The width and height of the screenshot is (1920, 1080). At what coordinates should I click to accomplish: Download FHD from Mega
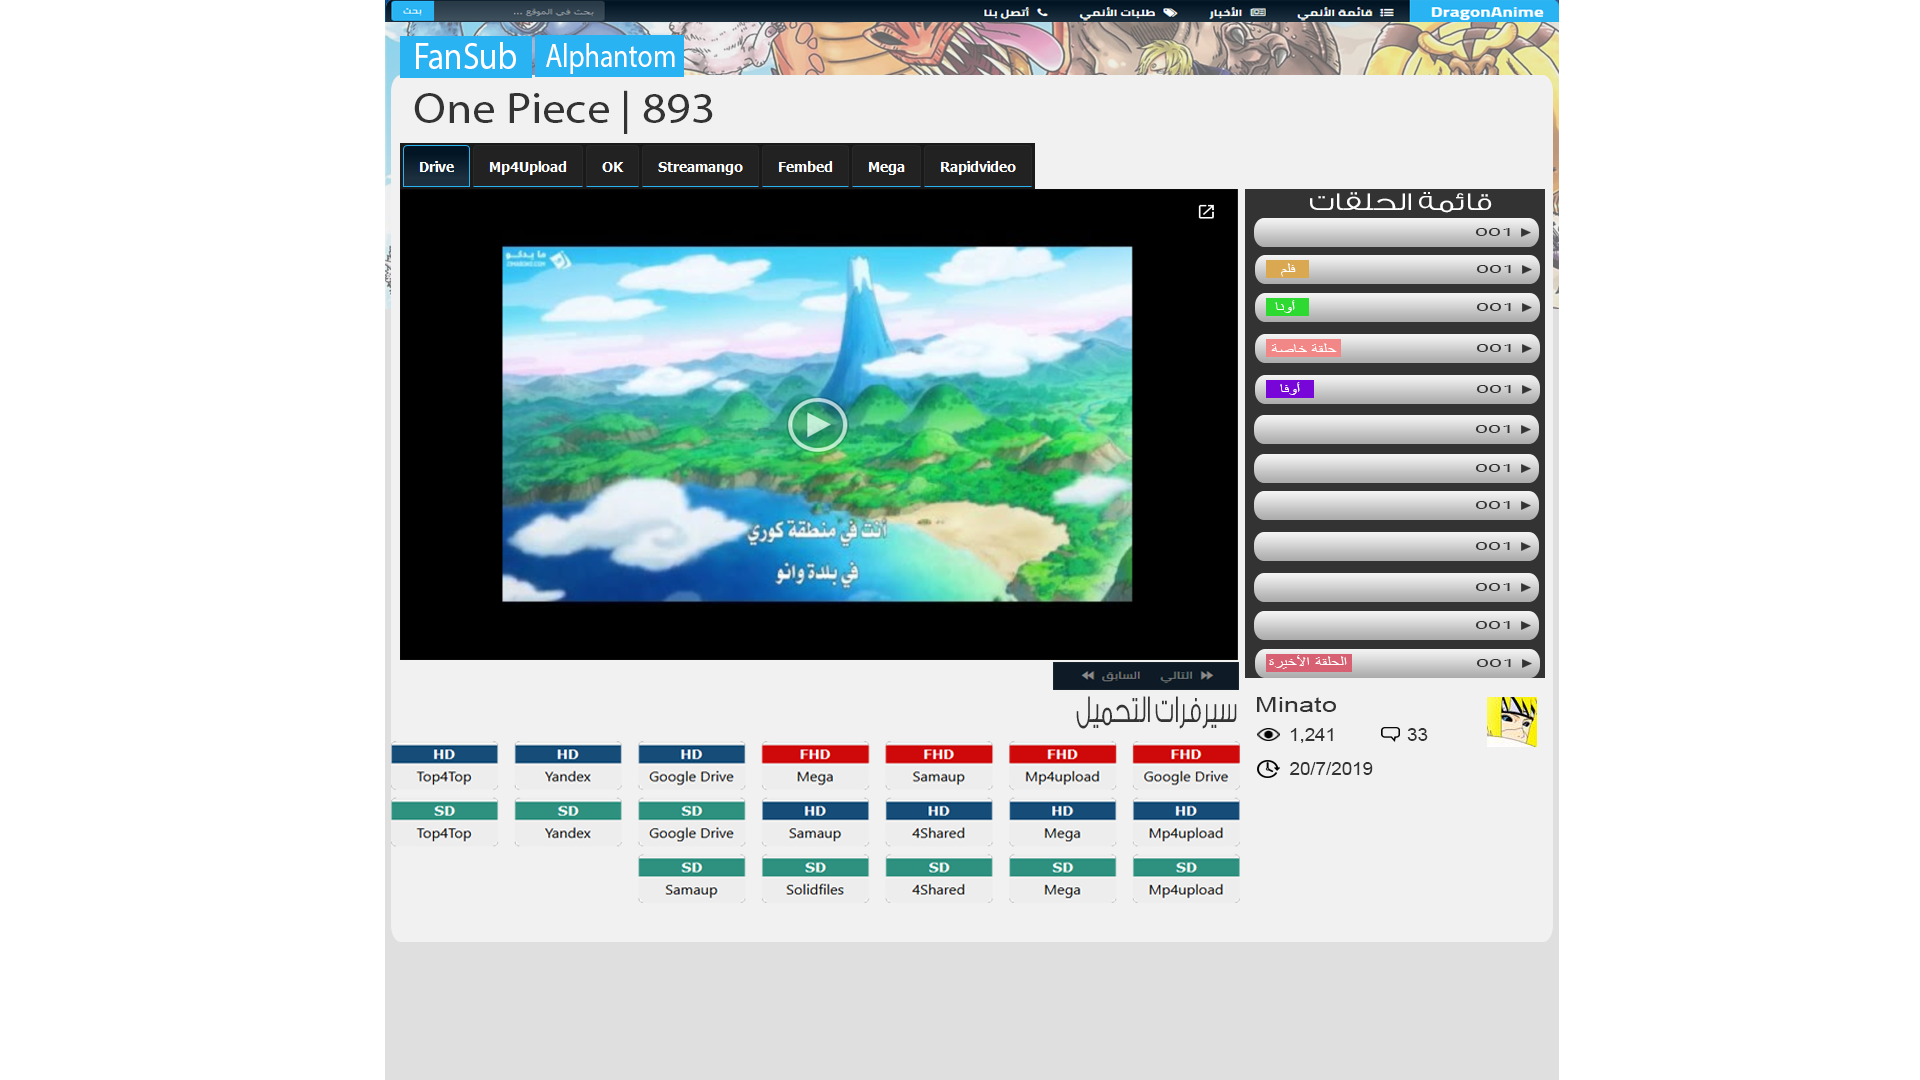click(815, 766)
